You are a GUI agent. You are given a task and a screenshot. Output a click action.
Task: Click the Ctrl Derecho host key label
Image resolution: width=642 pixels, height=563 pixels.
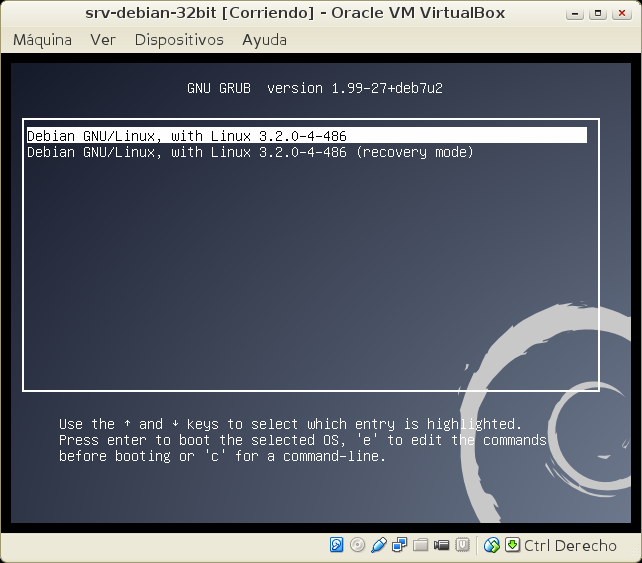pyautogui.click(x=570, y=545)
